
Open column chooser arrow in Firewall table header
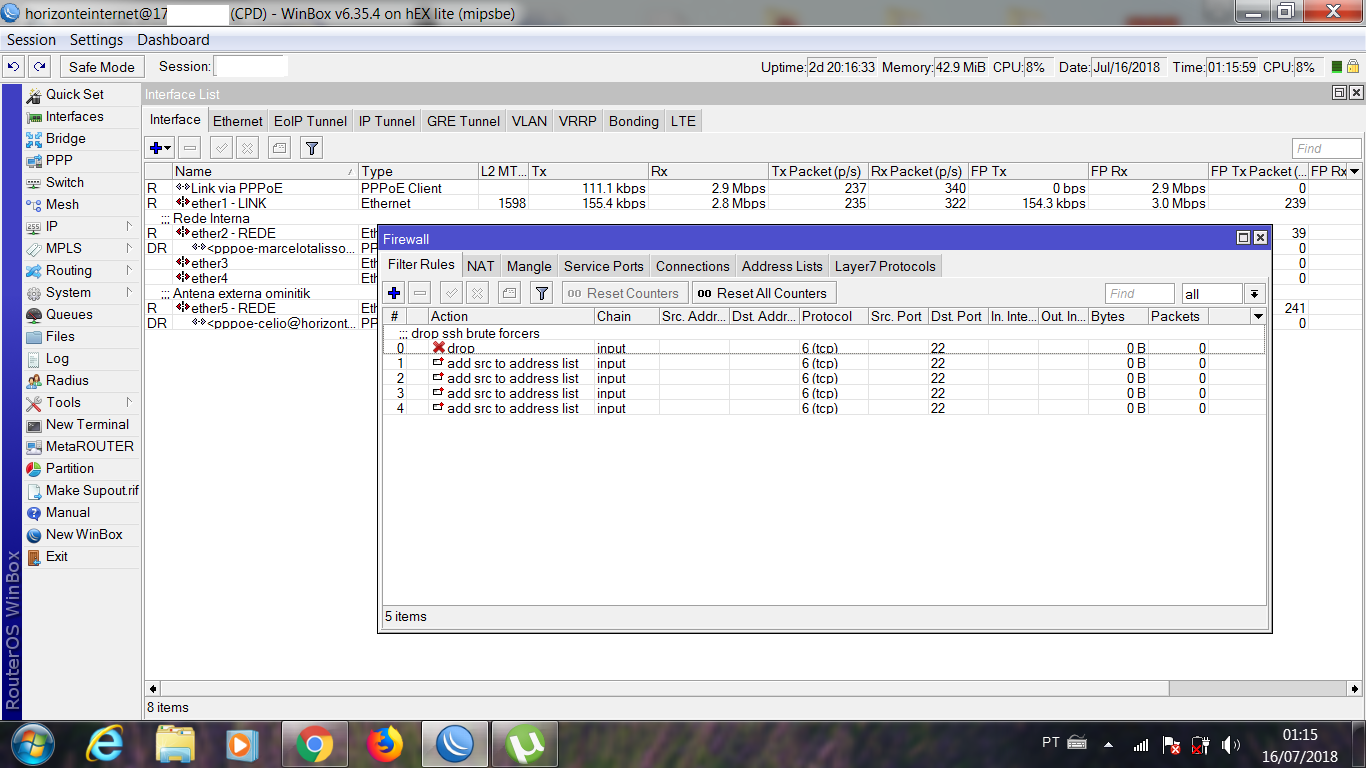click(x=1258, y=316)
